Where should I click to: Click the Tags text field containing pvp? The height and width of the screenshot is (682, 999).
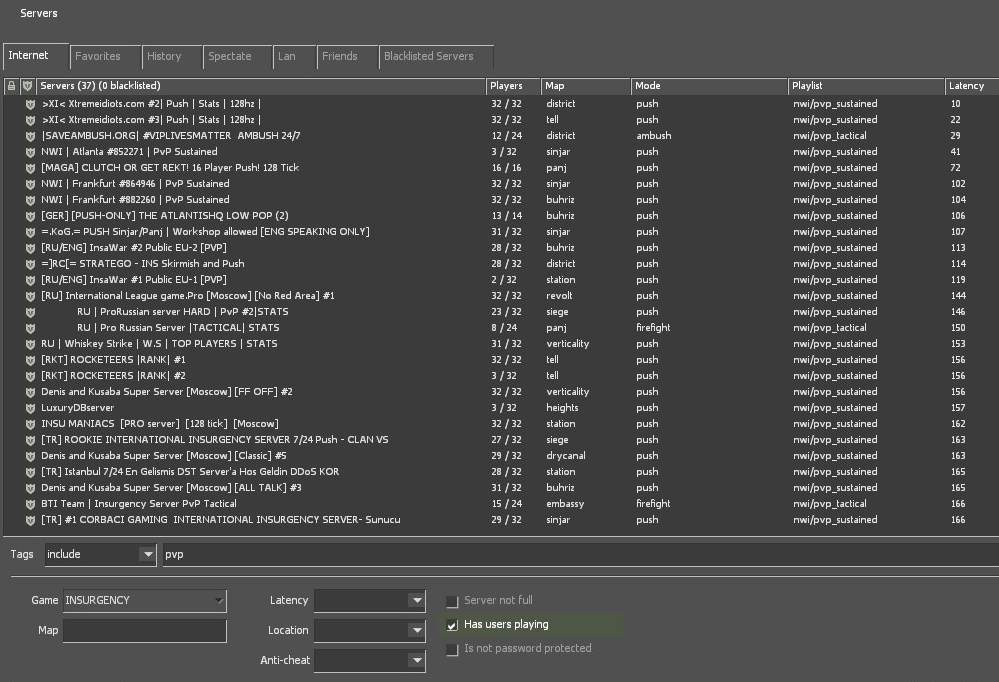[x=580, y=555]
